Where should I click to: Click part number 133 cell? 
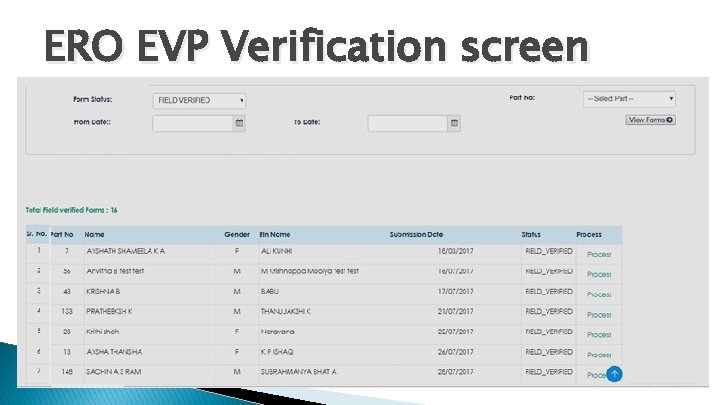click(67, 311)
